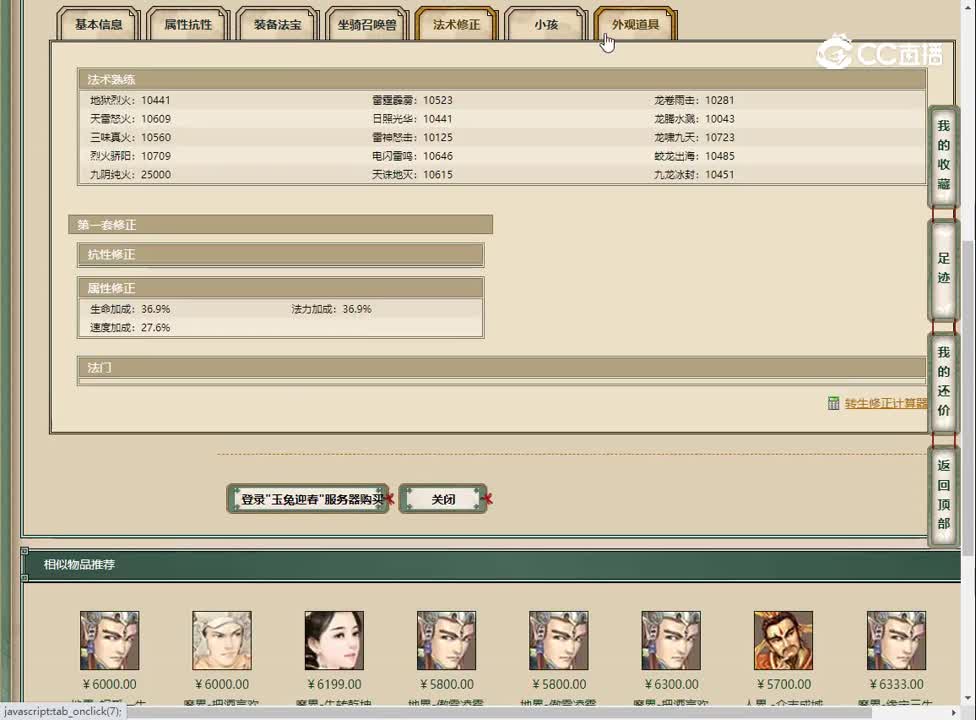This screenshot has height=720, width=976.
Task: Open the white-haired avatar with the second ¥6000.00 price
Action: (221, 641)
